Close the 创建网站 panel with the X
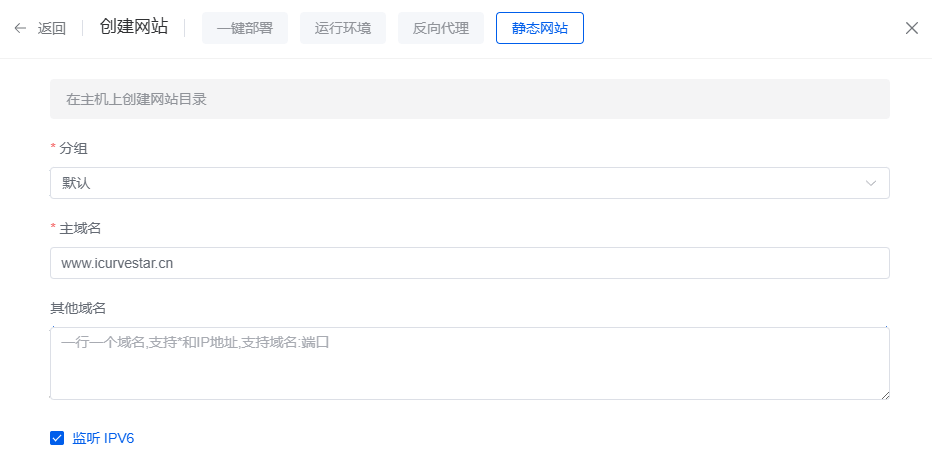Viewport: 932px width, 465px height. pyautogui.click(x=911, y=28)
